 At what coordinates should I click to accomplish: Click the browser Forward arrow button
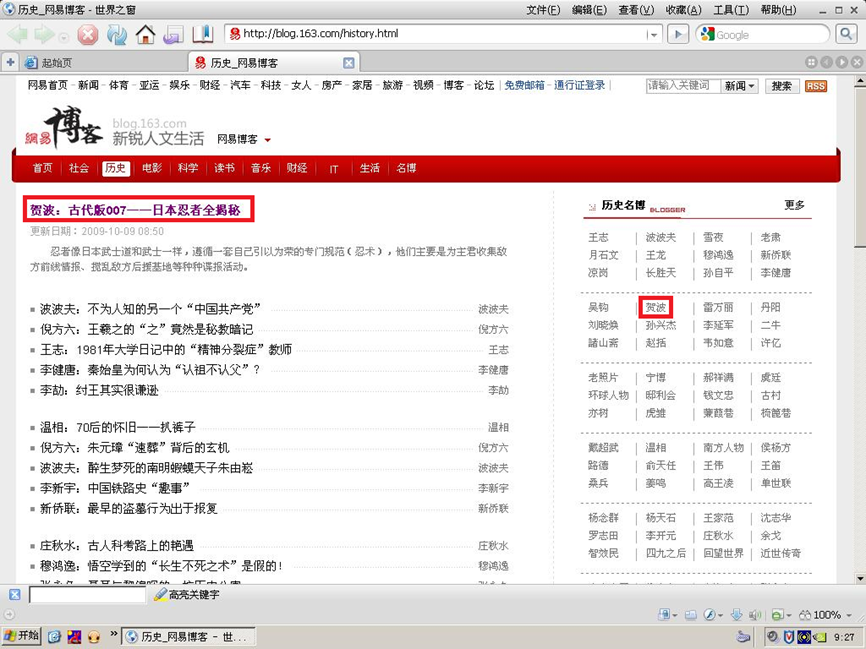44,35
